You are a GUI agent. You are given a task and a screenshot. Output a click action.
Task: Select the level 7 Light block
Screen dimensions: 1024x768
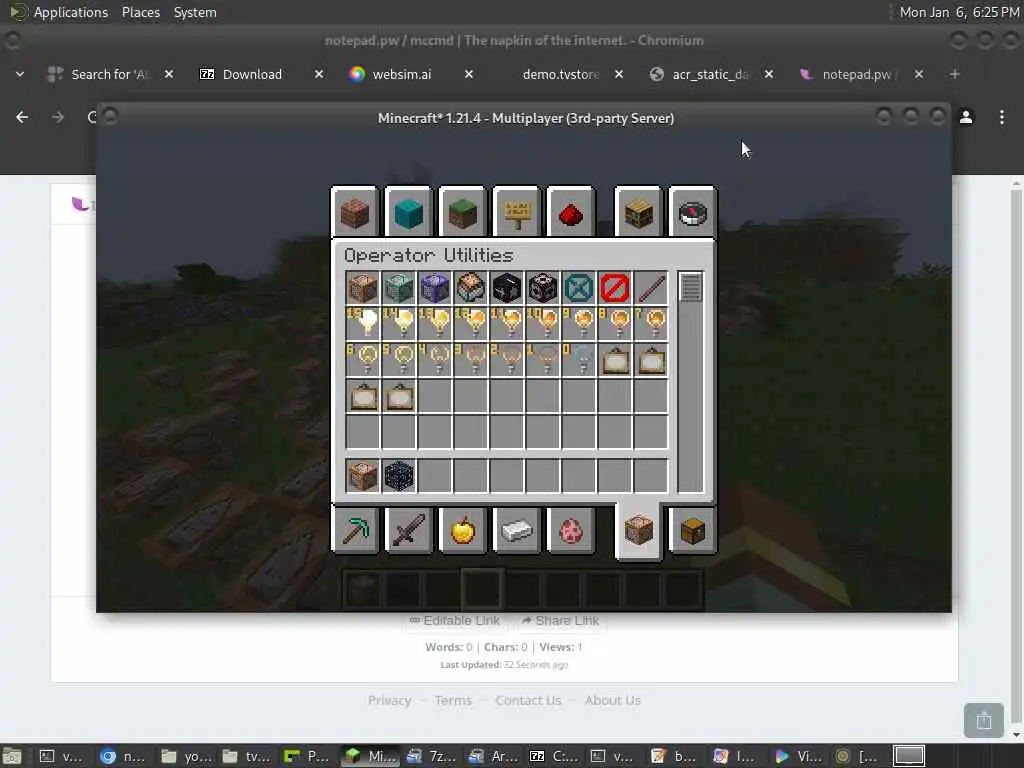pos(650,324)
